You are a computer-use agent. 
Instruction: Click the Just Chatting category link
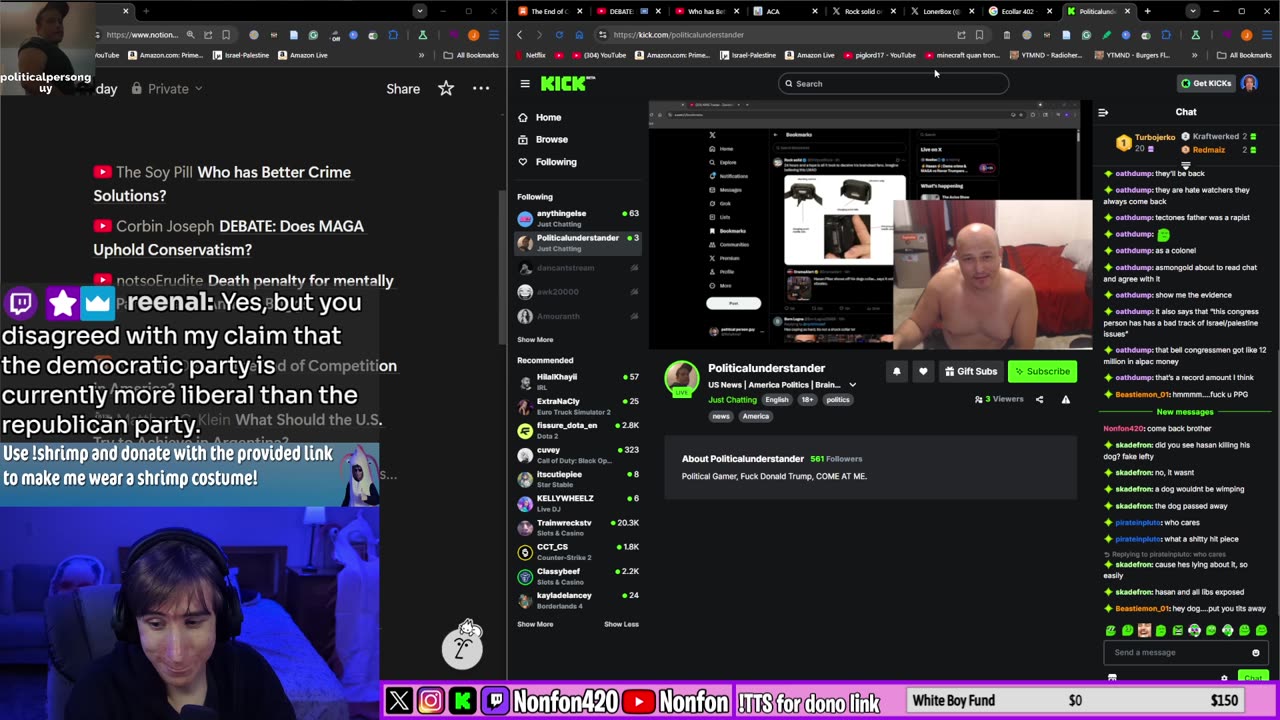tap(732, 400)
